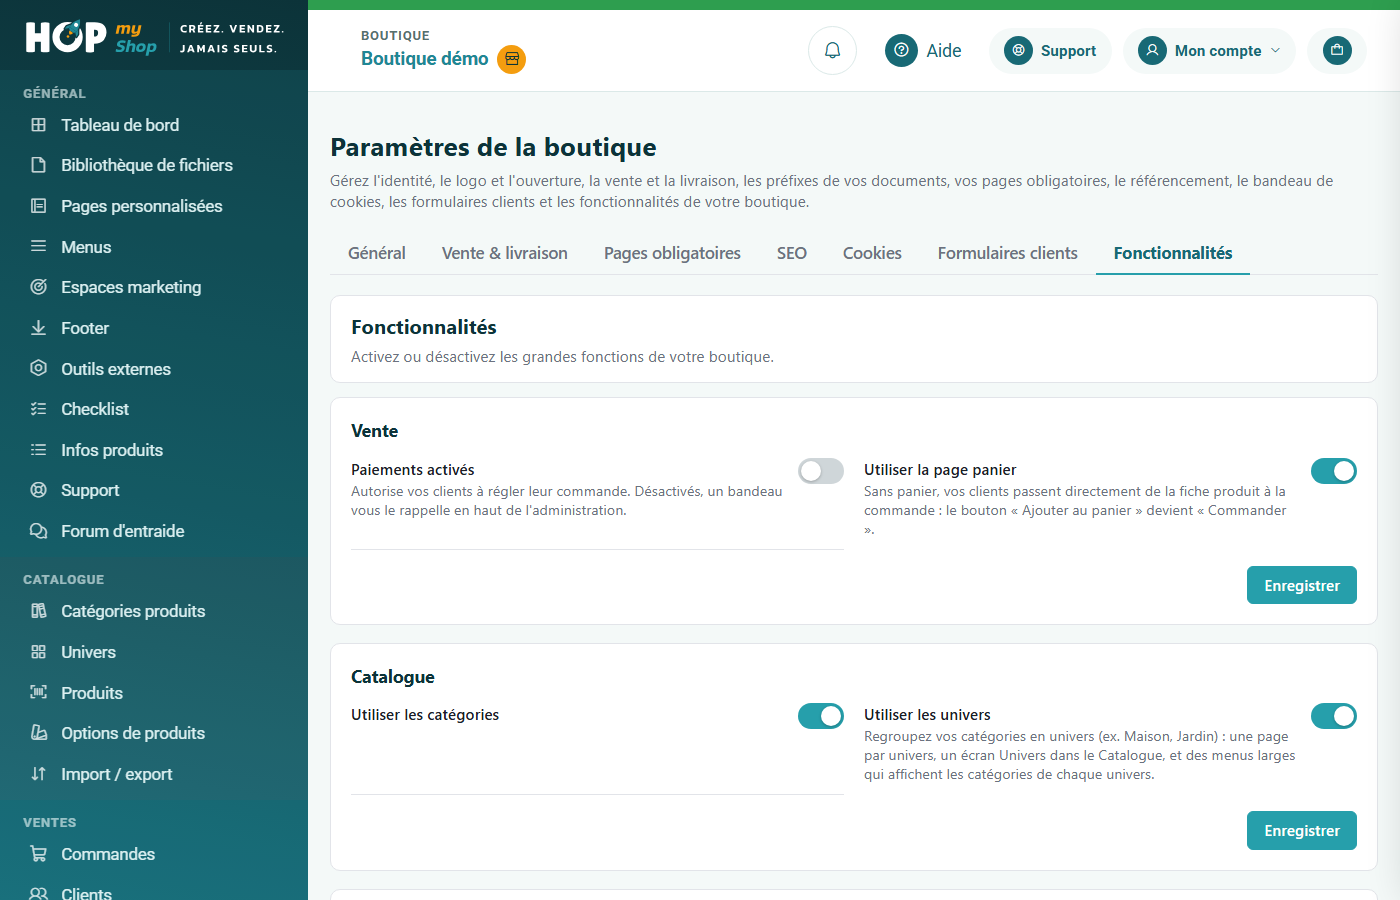Screen dimensions: 1400x900
Task: Expand the Mon compte dropdown
Action: point(1209,50)
